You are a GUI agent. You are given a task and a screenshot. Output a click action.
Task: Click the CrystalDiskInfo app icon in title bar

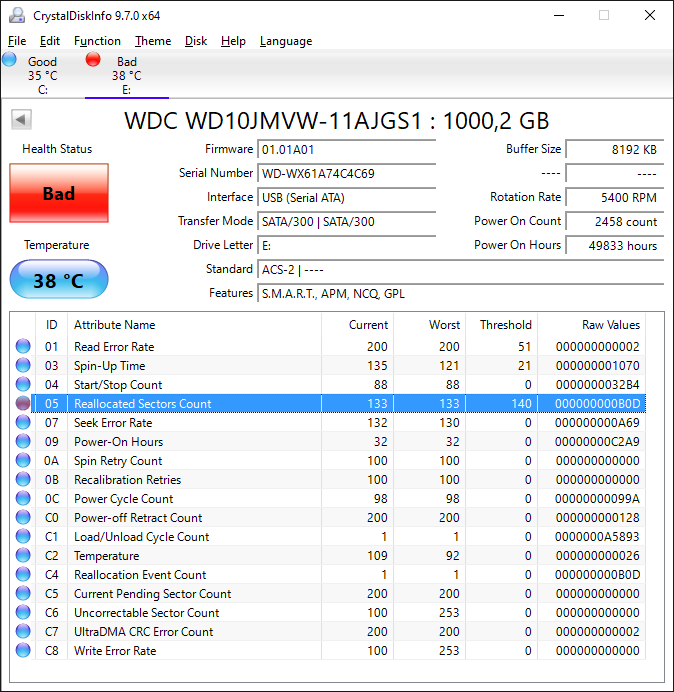(x=17, y=15)
